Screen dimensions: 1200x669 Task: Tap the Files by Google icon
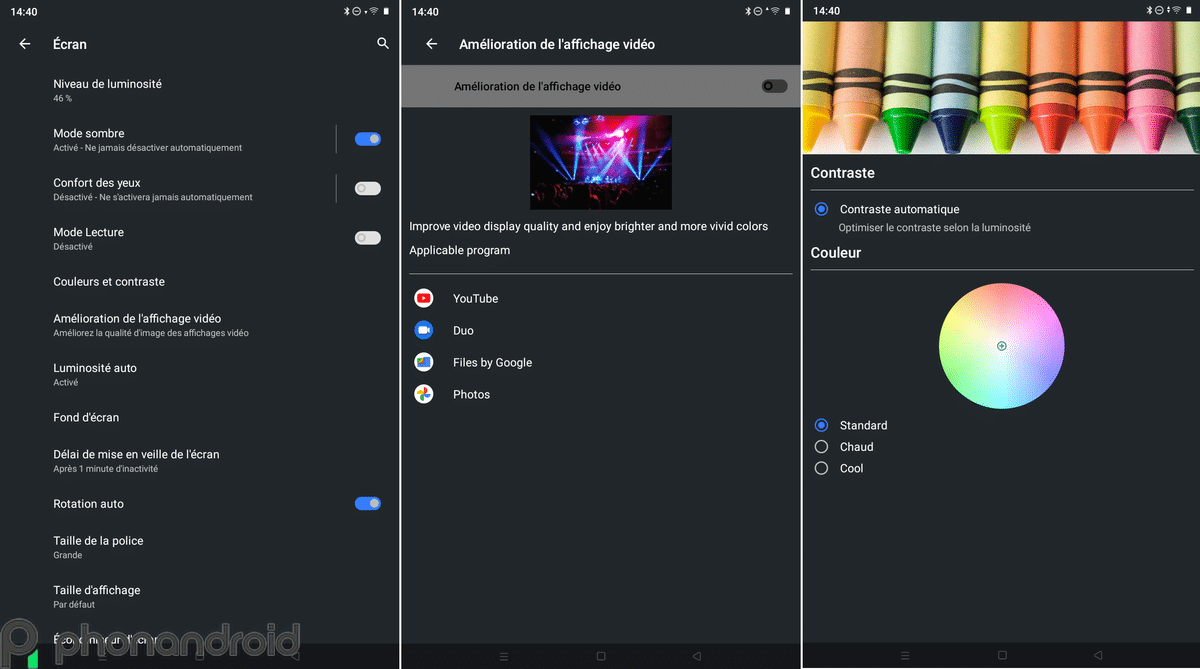point(424,362)
